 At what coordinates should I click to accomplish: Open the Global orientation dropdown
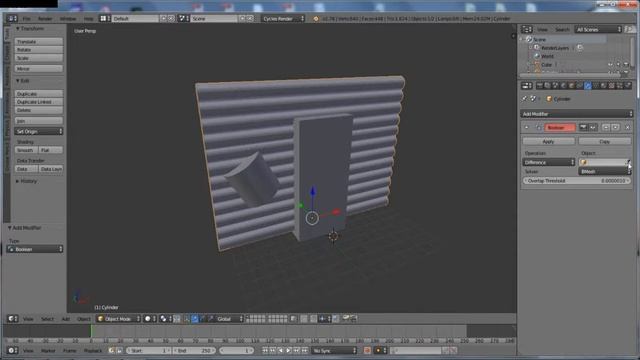(x=229, y=319)
